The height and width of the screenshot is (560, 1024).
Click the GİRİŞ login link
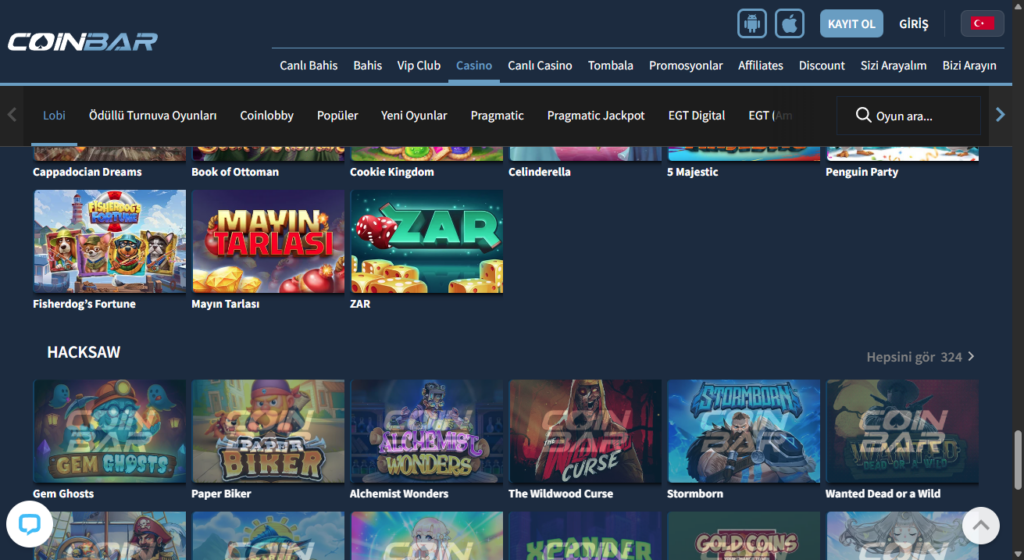(x=913, y=23)
